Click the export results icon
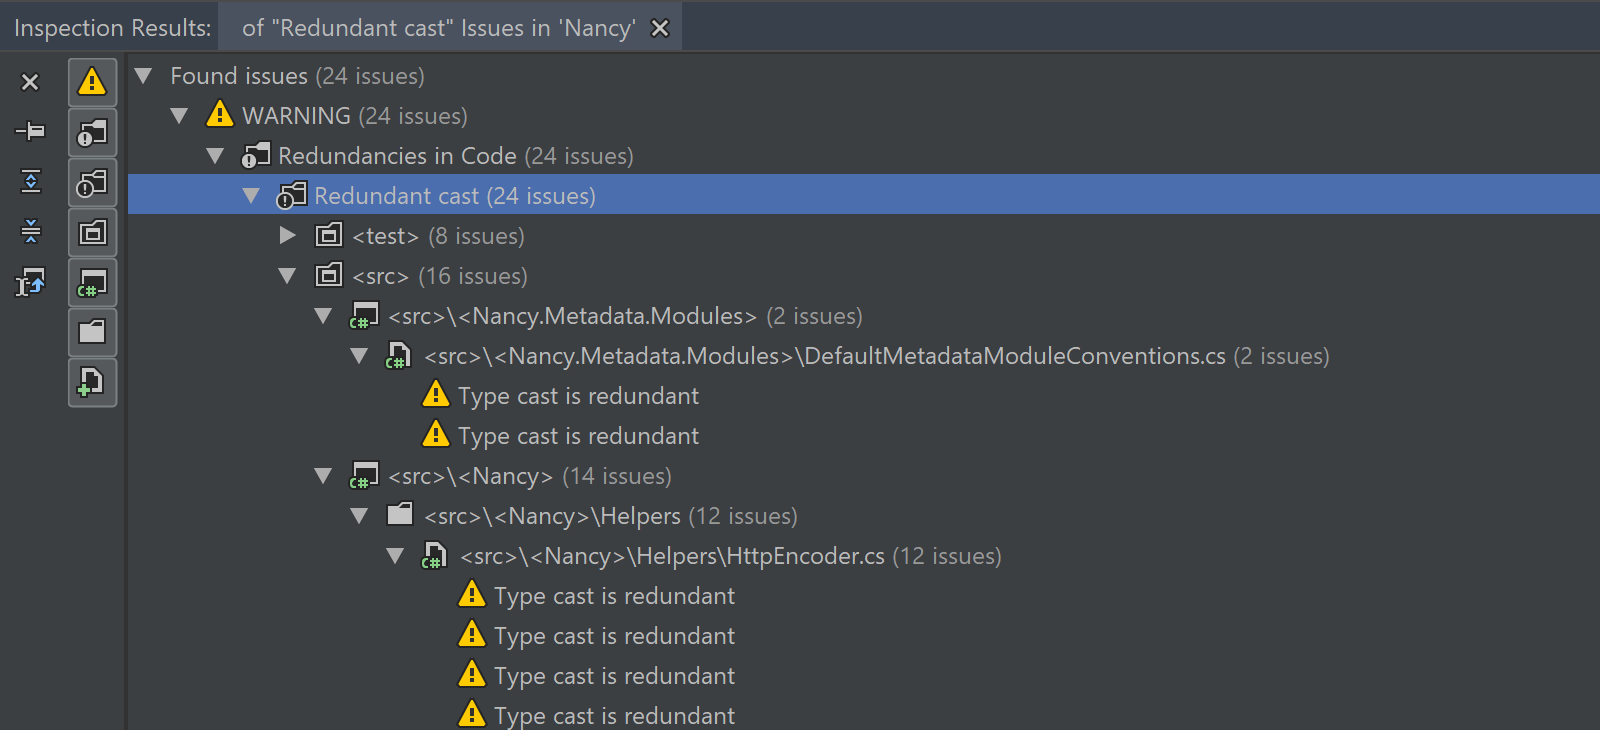 coord(31,283)
